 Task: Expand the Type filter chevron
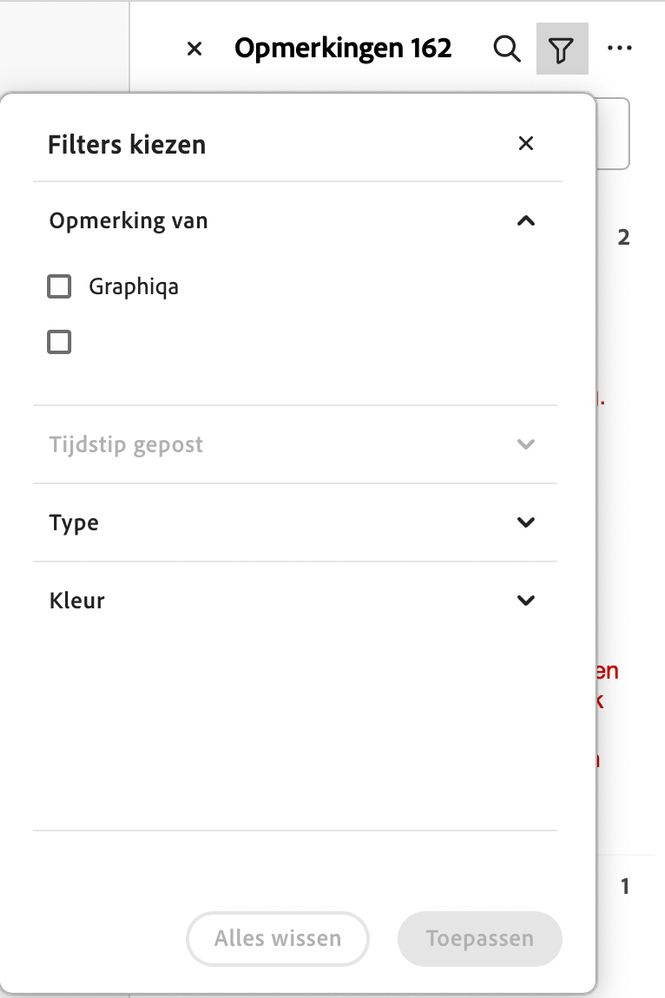click(x=526, y=522)
